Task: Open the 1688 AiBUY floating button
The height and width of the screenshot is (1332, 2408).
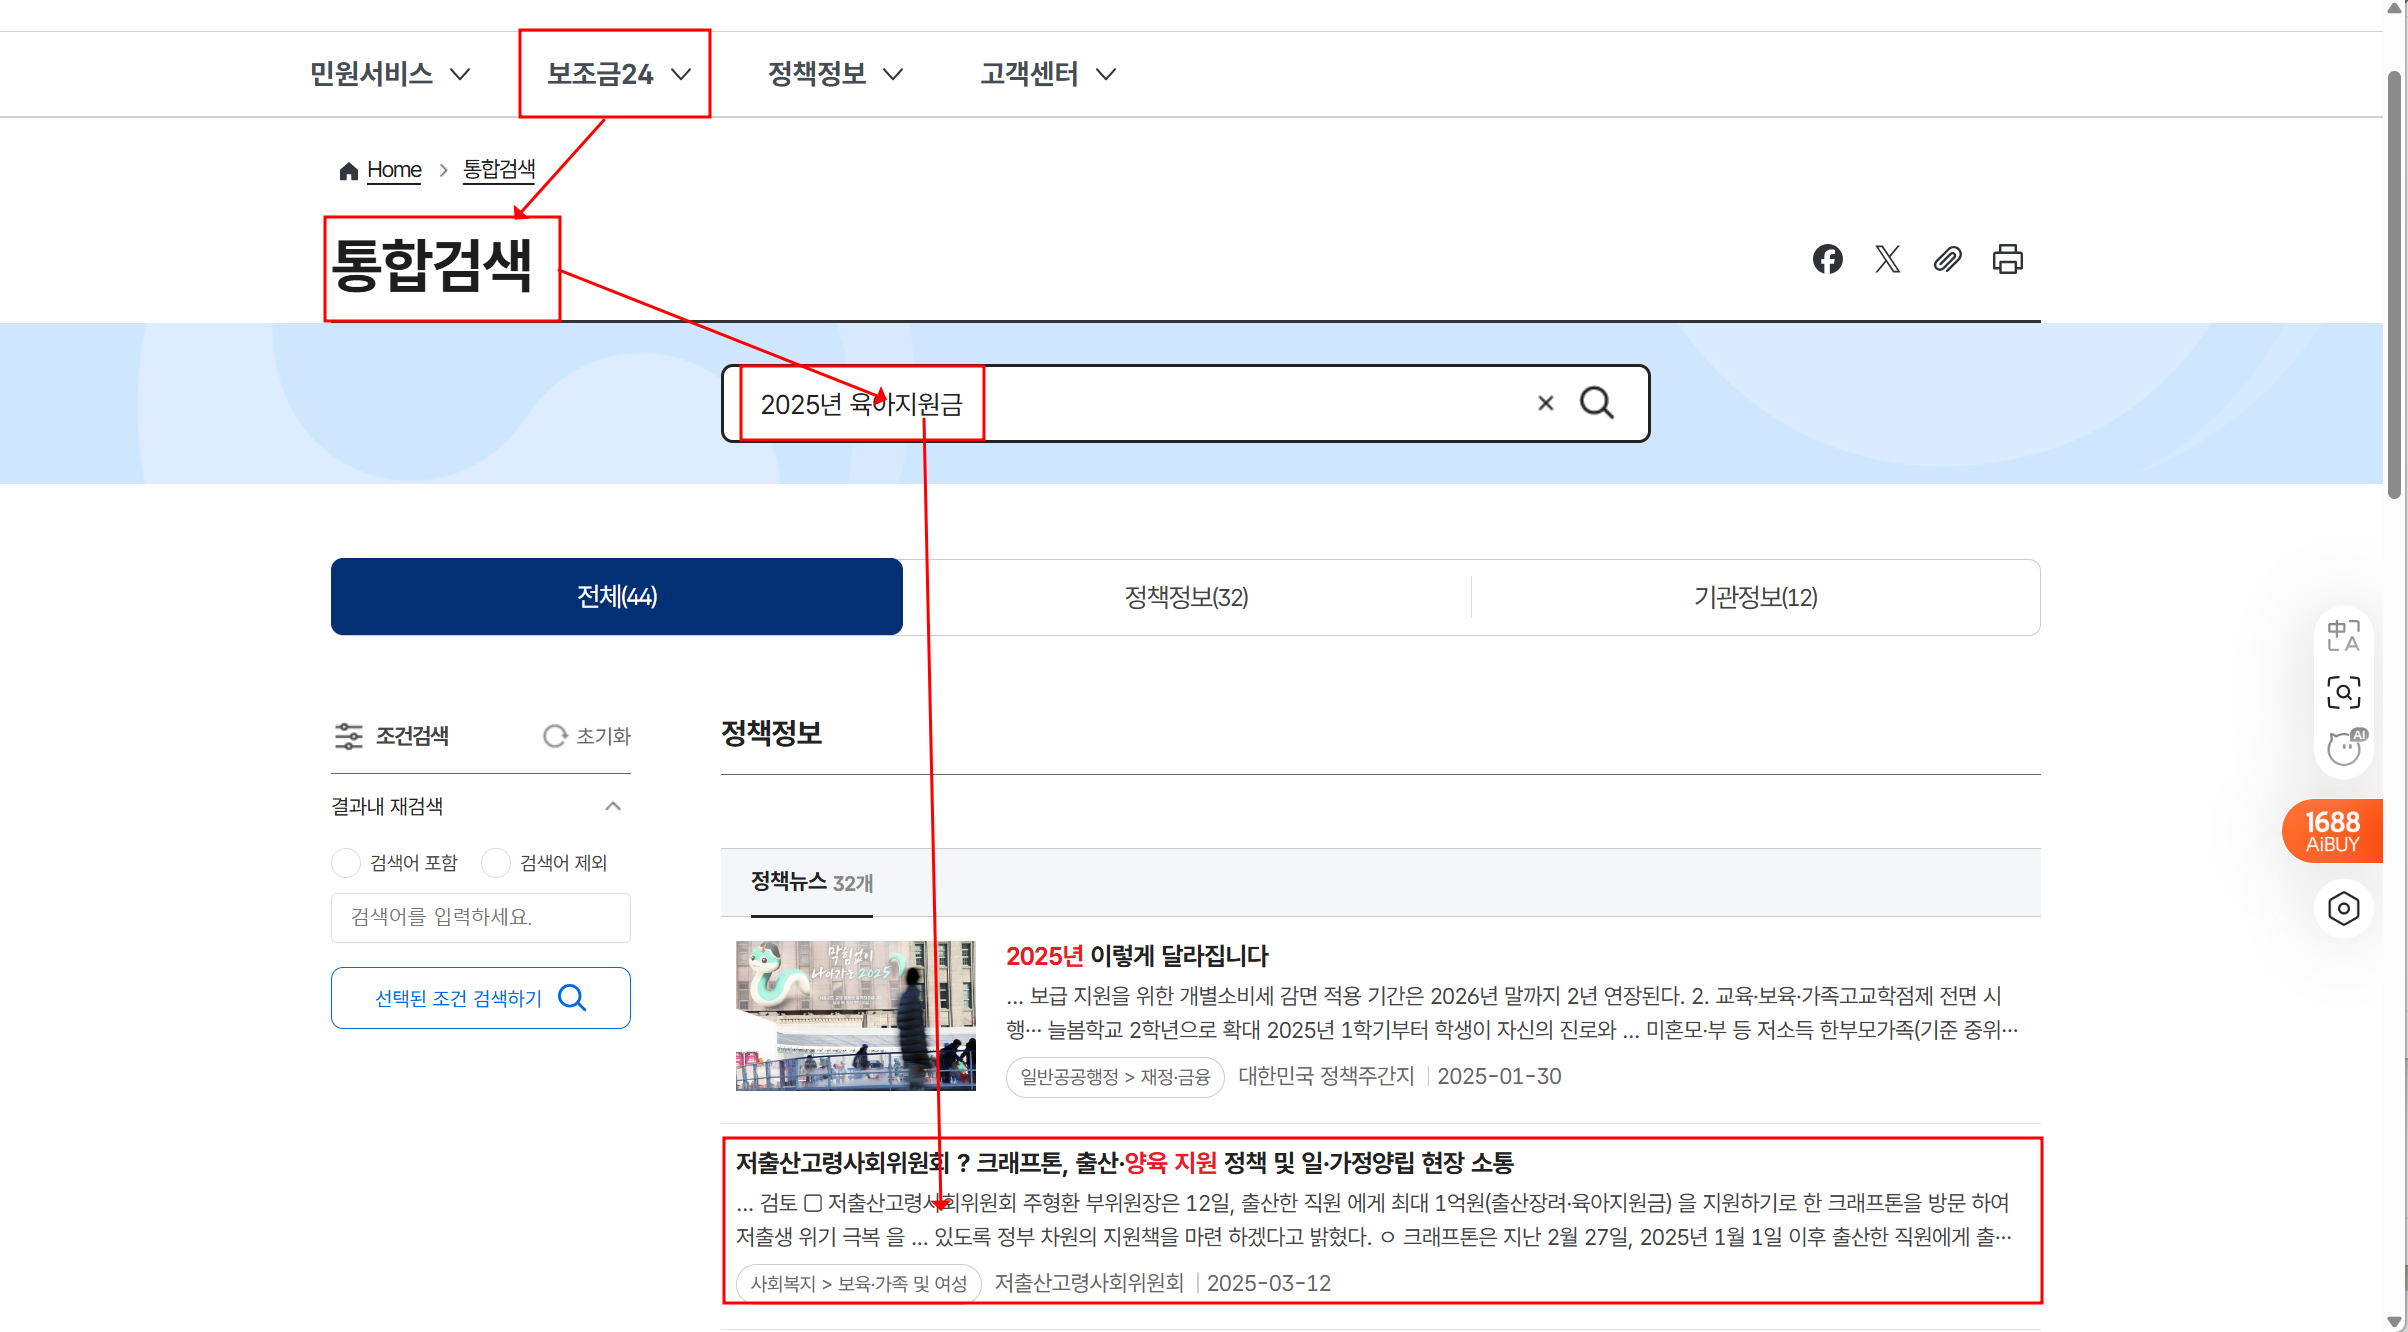Action: 2332,831
